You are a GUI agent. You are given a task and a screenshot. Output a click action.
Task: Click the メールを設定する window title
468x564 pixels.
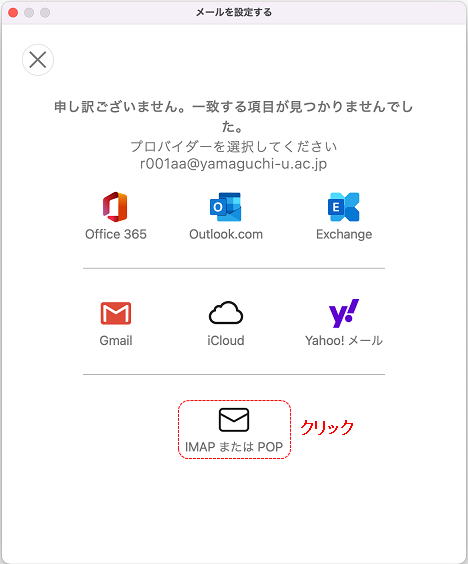(x=234, y=12)
